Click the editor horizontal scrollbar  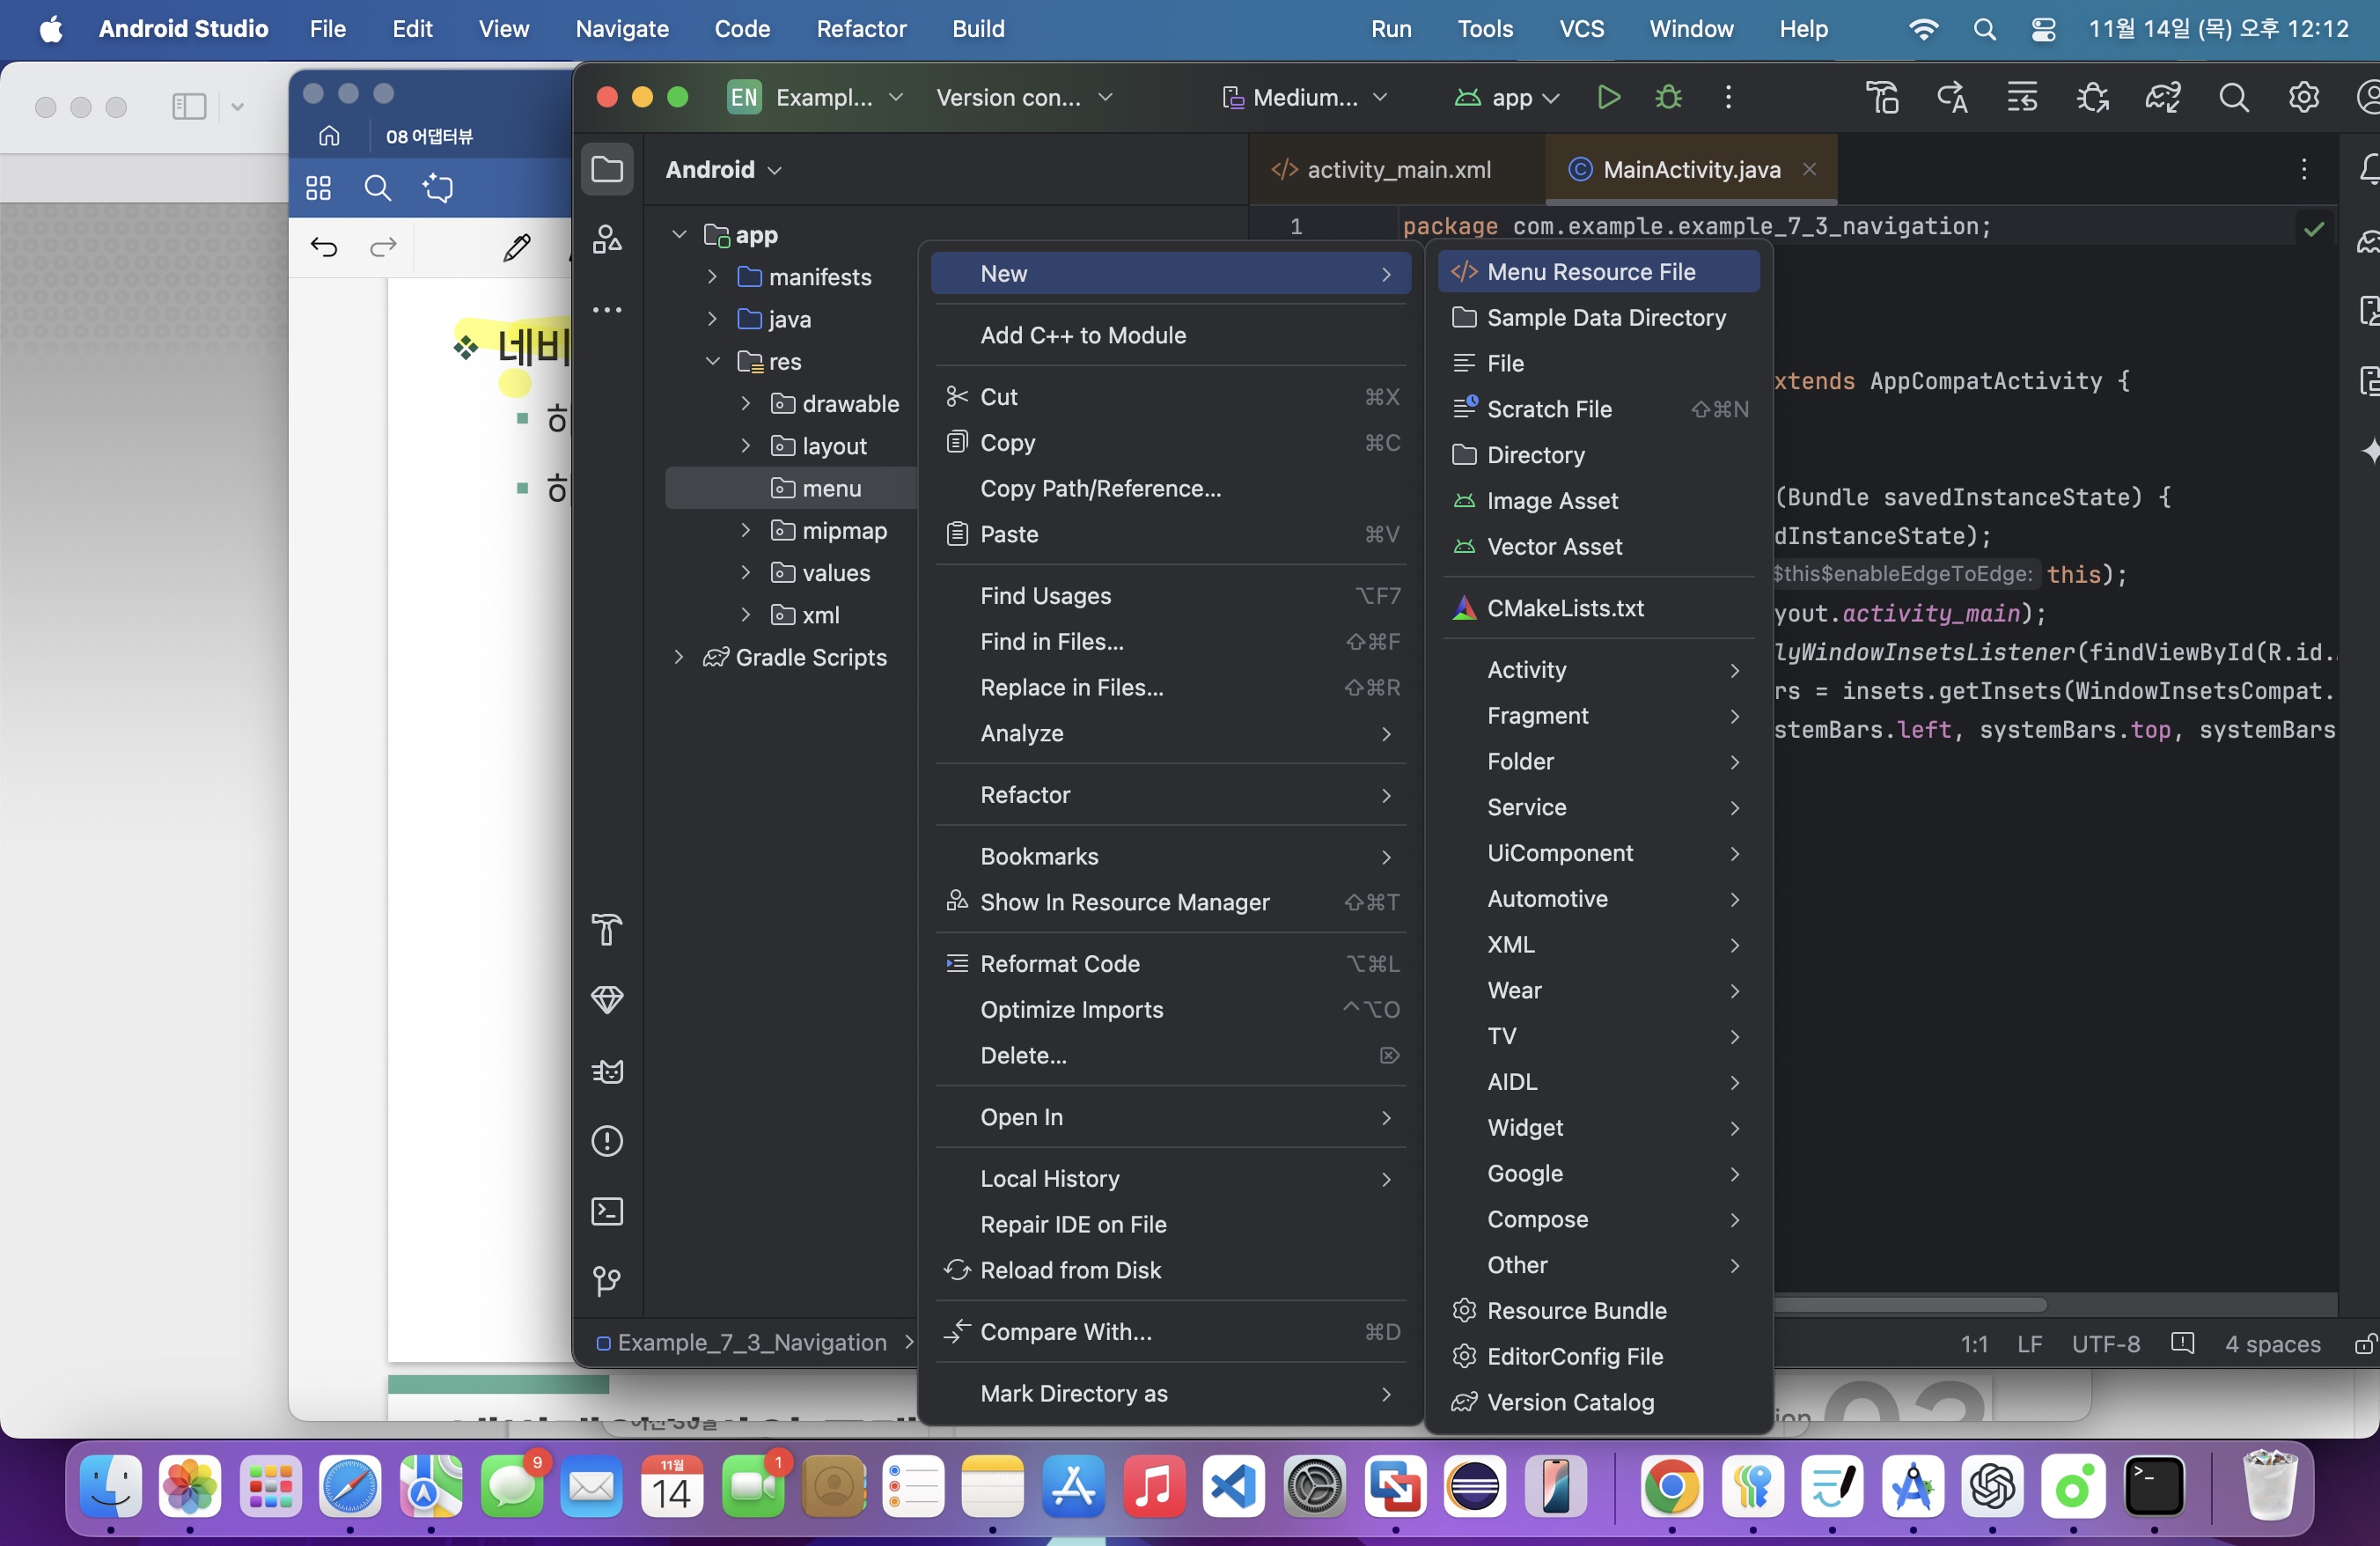pyautogui.click(x=1910, y=1304)
